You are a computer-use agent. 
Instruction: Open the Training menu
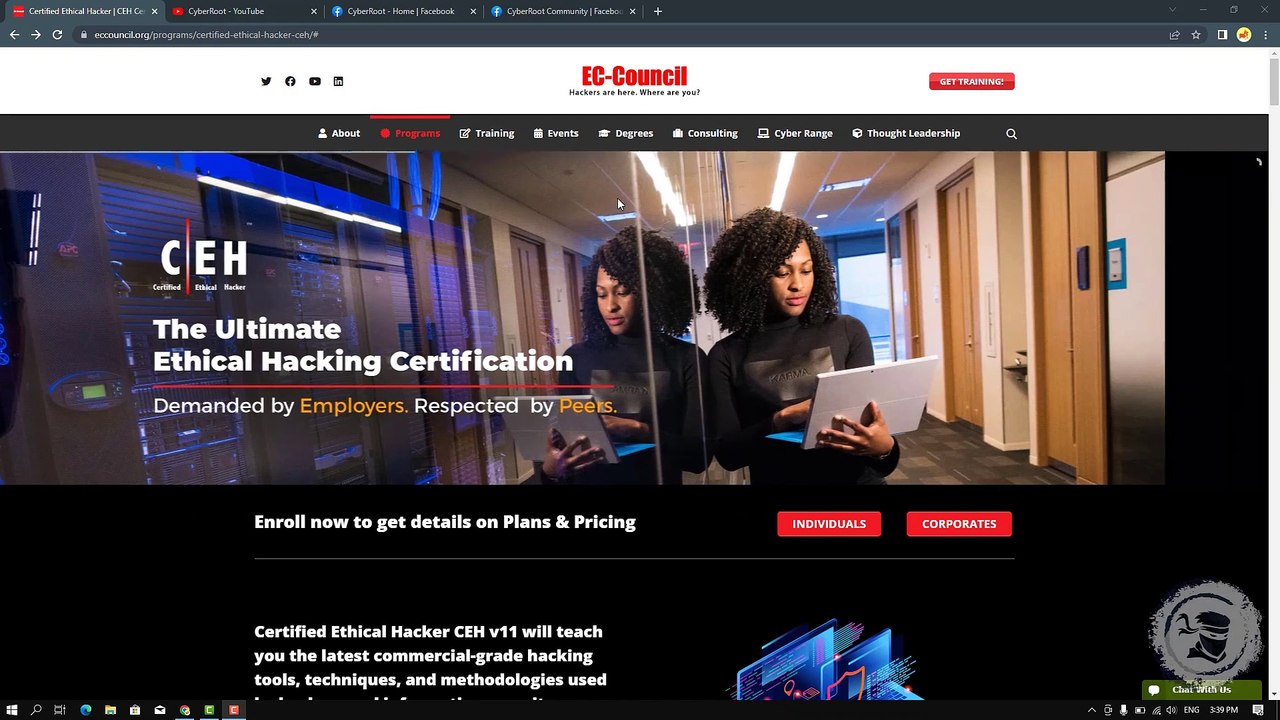click(487, 133)
